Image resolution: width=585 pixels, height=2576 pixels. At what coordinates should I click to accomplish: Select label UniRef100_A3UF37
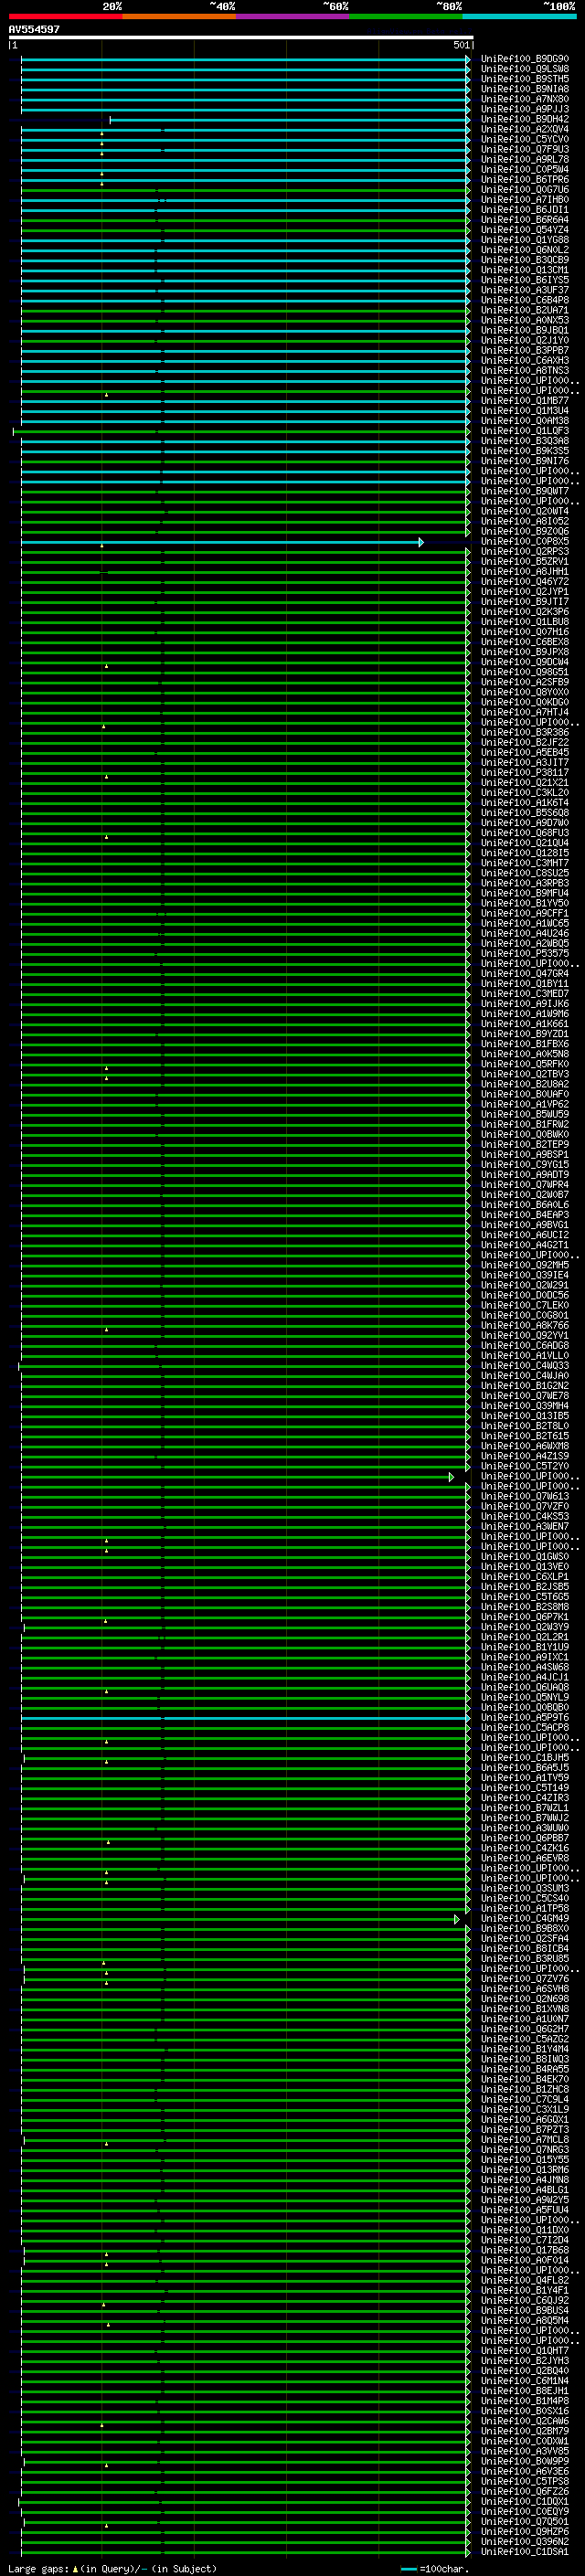point(525,290)
